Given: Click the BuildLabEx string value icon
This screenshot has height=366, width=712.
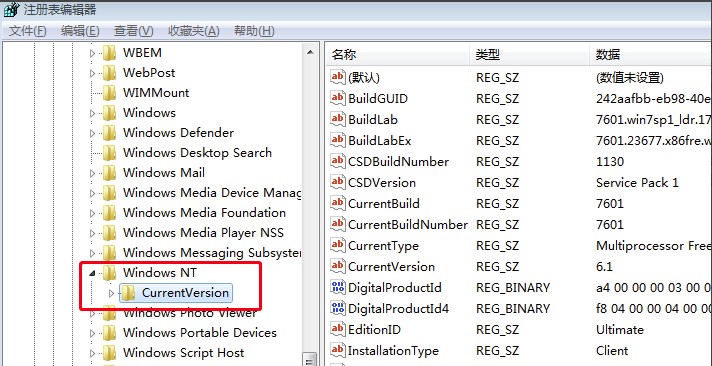Looking at the screenshot, I should click(338, 140).
